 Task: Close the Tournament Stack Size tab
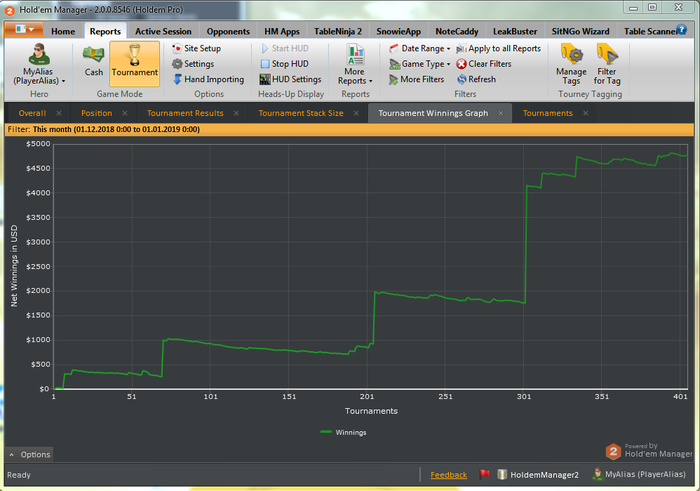pos(356,113)
